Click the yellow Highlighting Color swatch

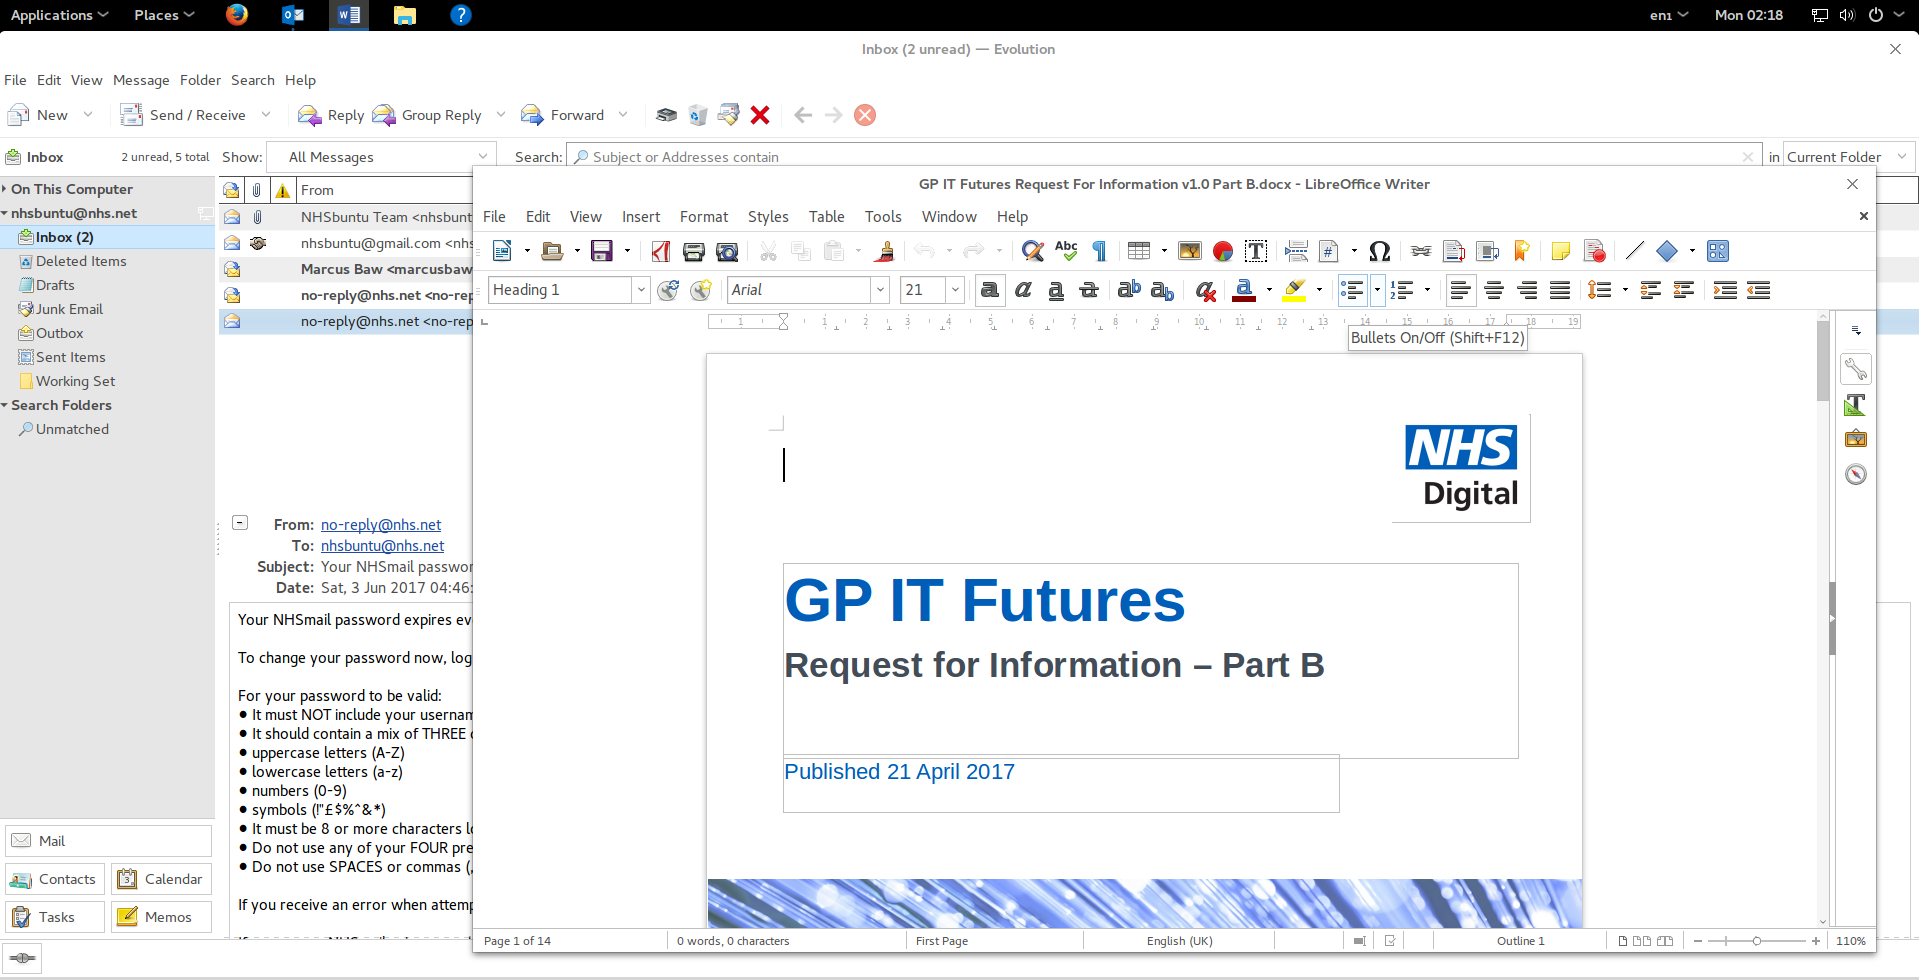[1295, 290]
